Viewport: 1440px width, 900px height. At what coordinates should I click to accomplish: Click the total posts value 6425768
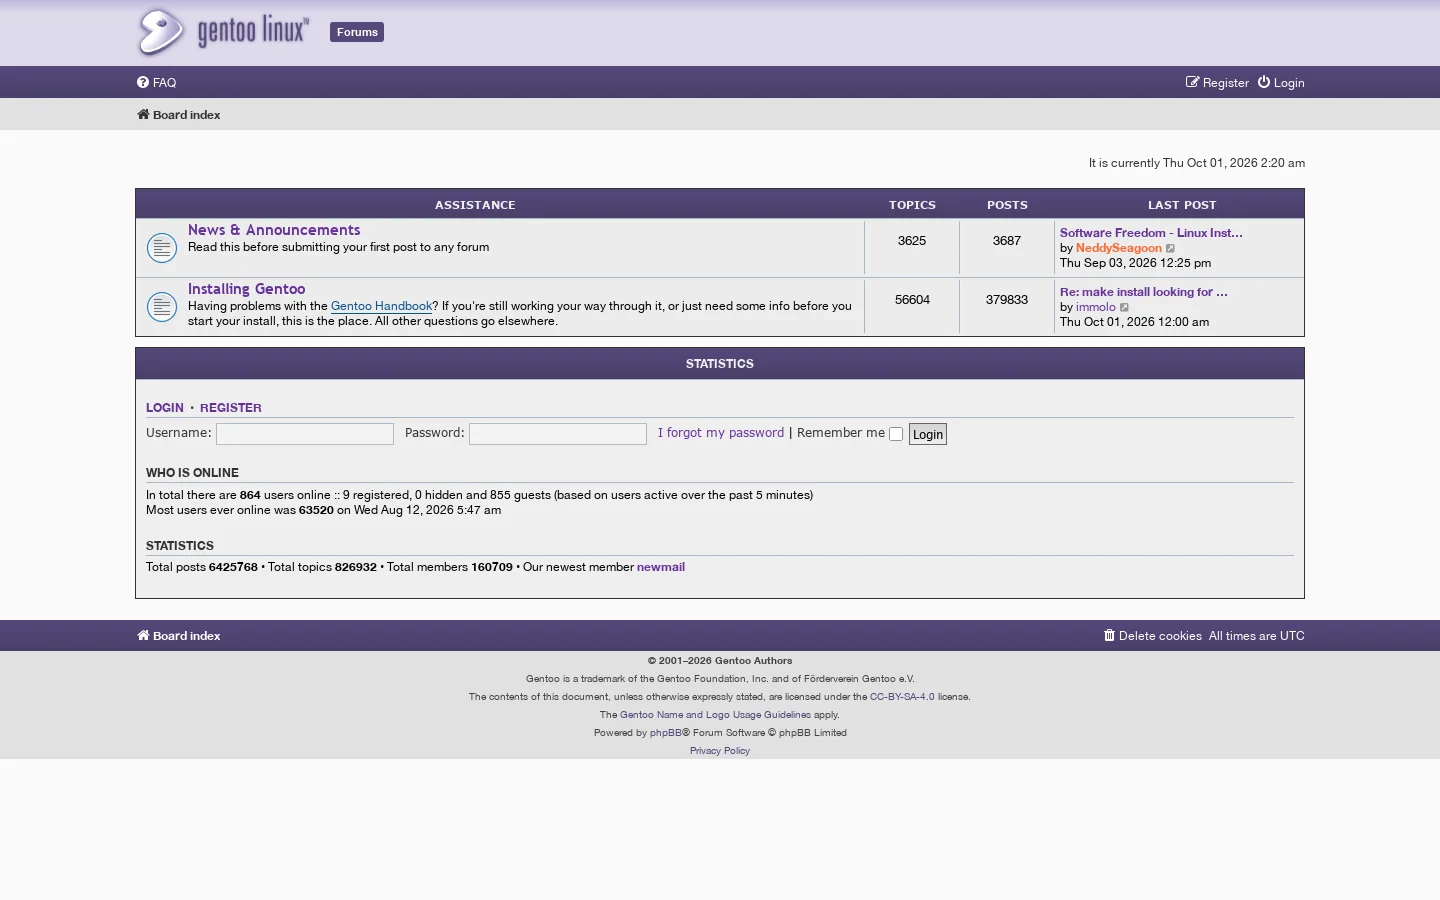click(233, 567)
